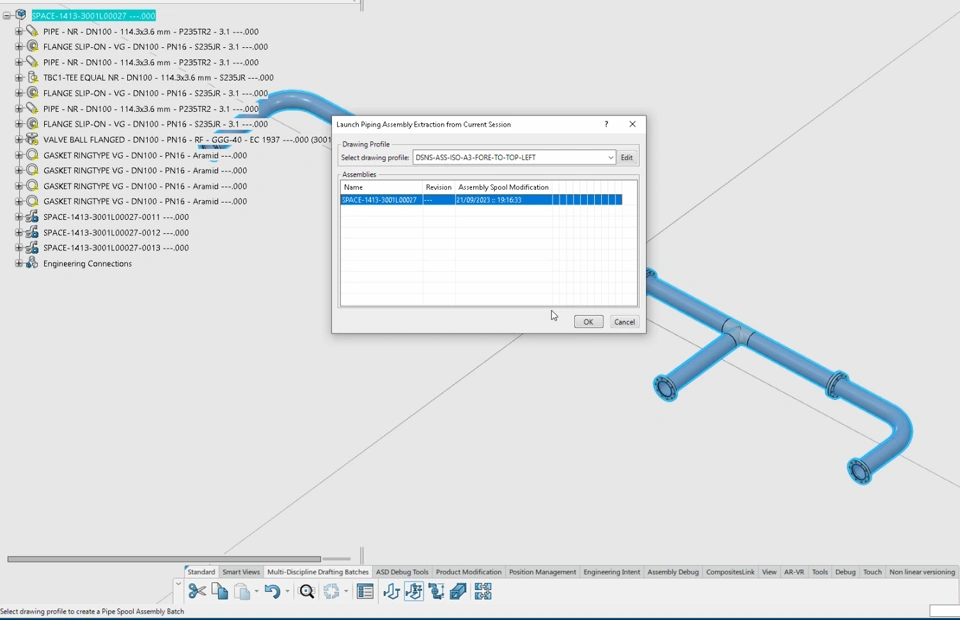The width and height of the screenshot is (960, 620).
Task: Open the properties table icon
Action: point(365,591)
